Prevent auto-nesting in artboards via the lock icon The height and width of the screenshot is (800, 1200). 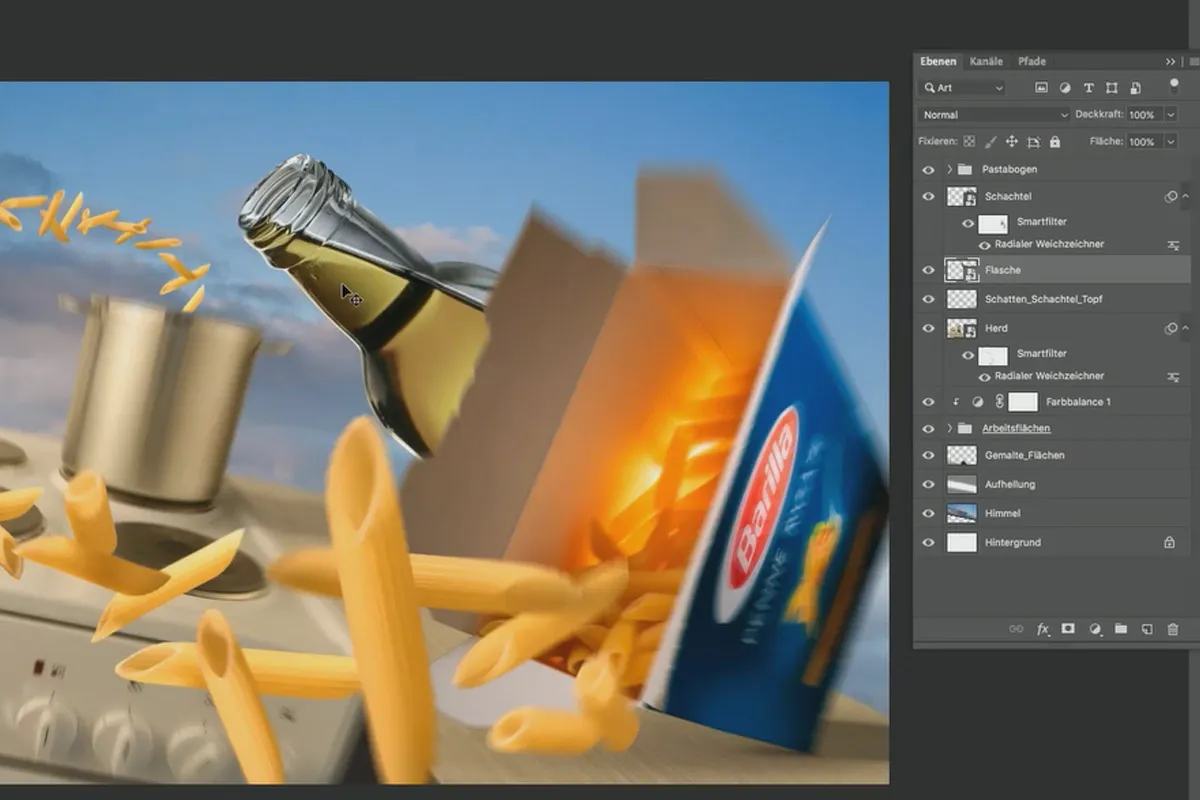coord(1034,142)
